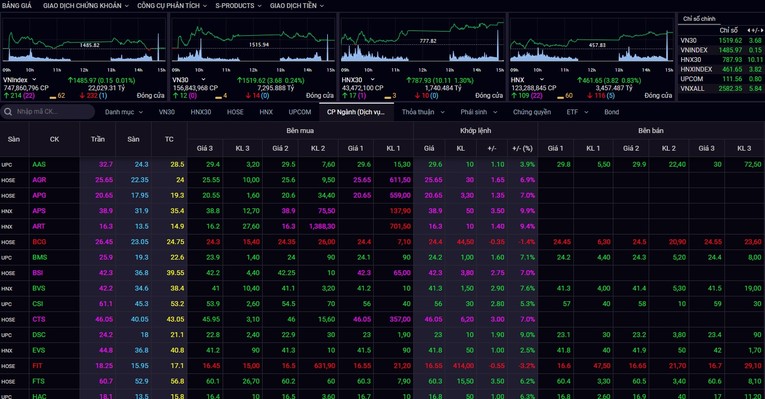Expand the Danh mục dropdown tab
The width and height of the screenshot is (765, 399).
click(x=124, y=112)
